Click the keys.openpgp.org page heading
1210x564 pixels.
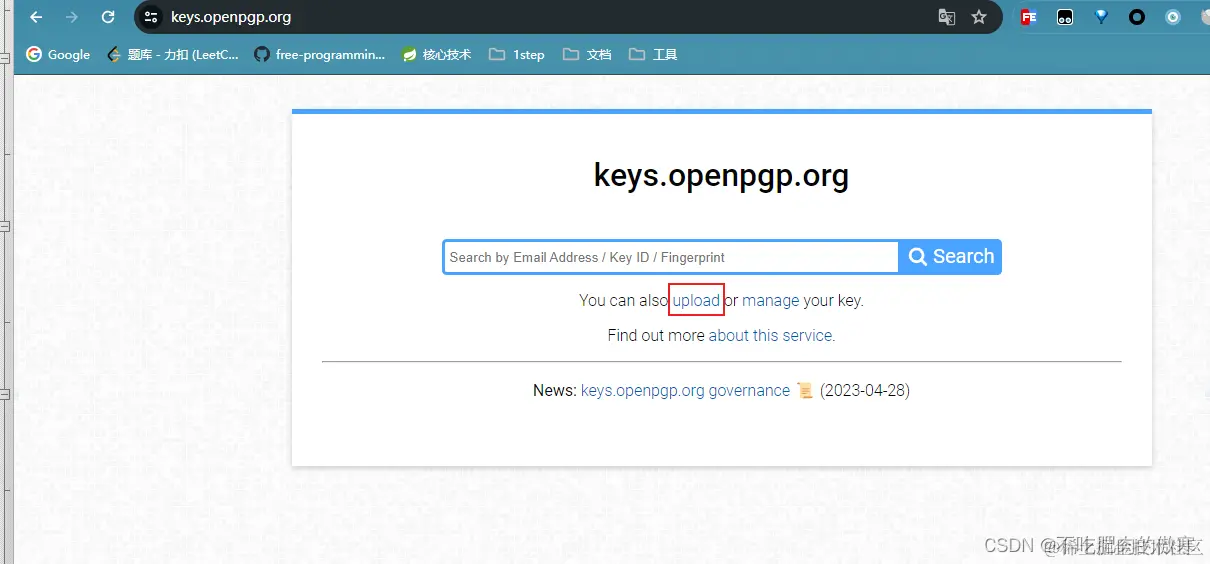tap(721, 176)
